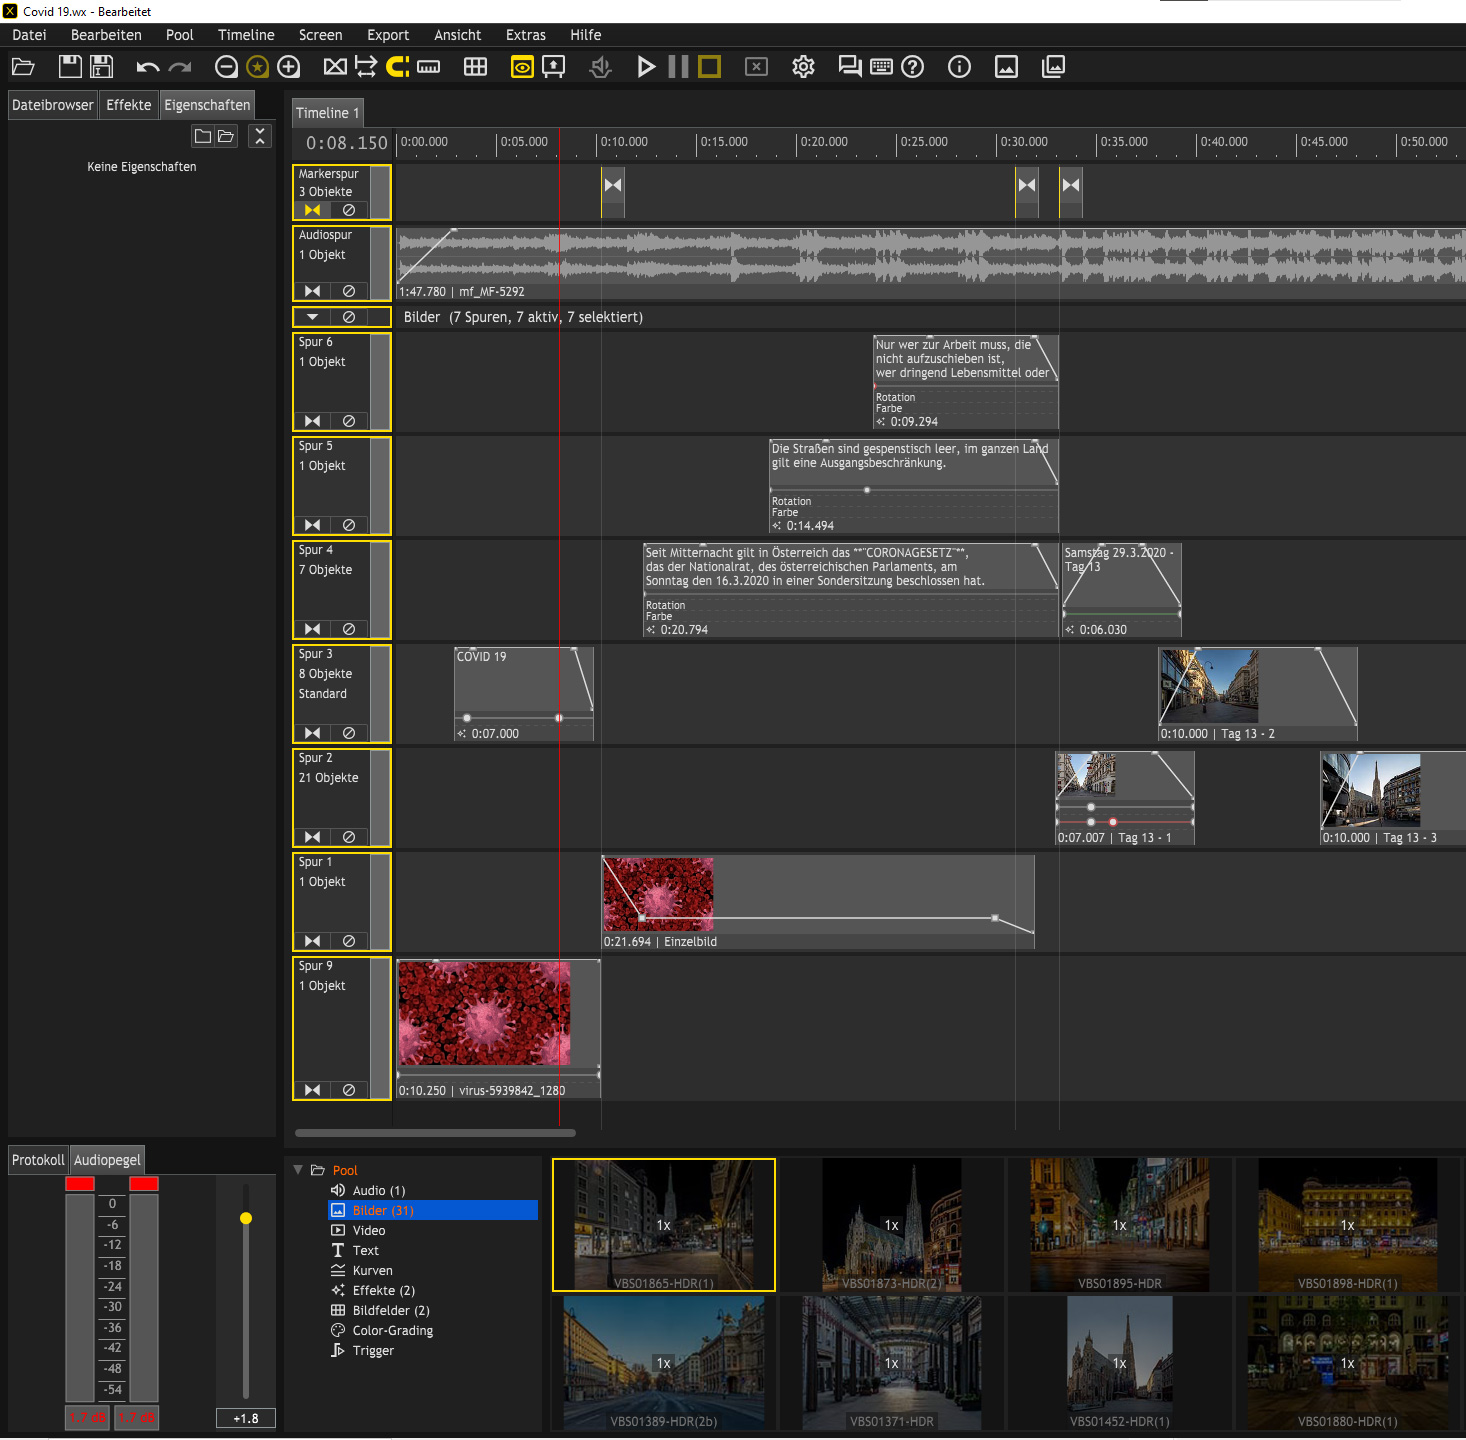Open the Pool menu
Image resolution: width=1466 pixels, height=1440 pixels.
[180, 35]
